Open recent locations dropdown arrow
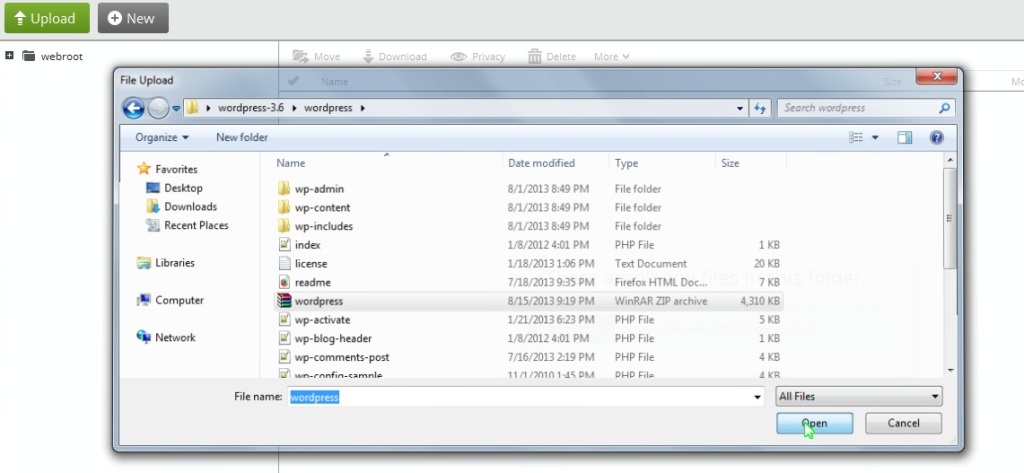This screenshot has height=473, width=1024. pos(176,108)
